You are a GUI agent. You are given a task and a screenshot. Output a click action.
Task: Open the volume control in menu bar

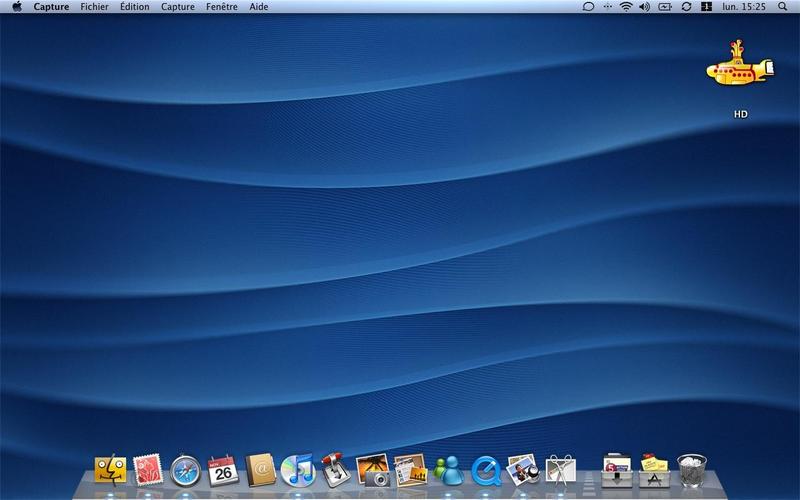644,7
